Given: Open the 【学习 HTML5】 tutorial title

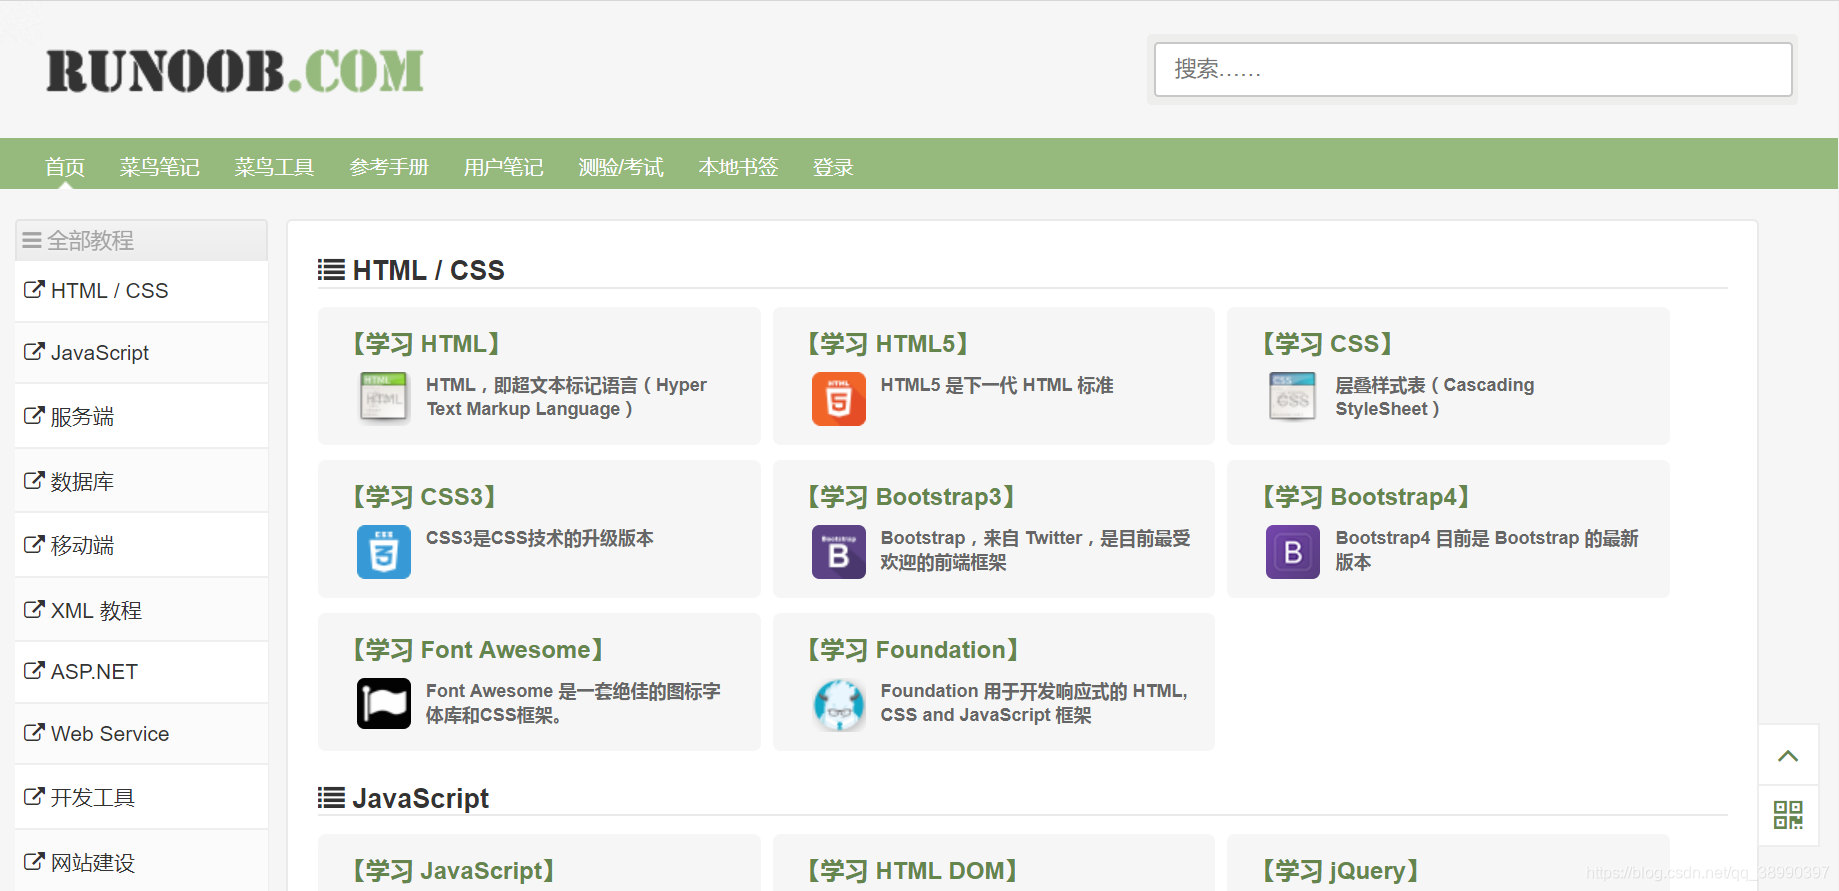Looking at the screenshot, I should (x=888, y=344).
